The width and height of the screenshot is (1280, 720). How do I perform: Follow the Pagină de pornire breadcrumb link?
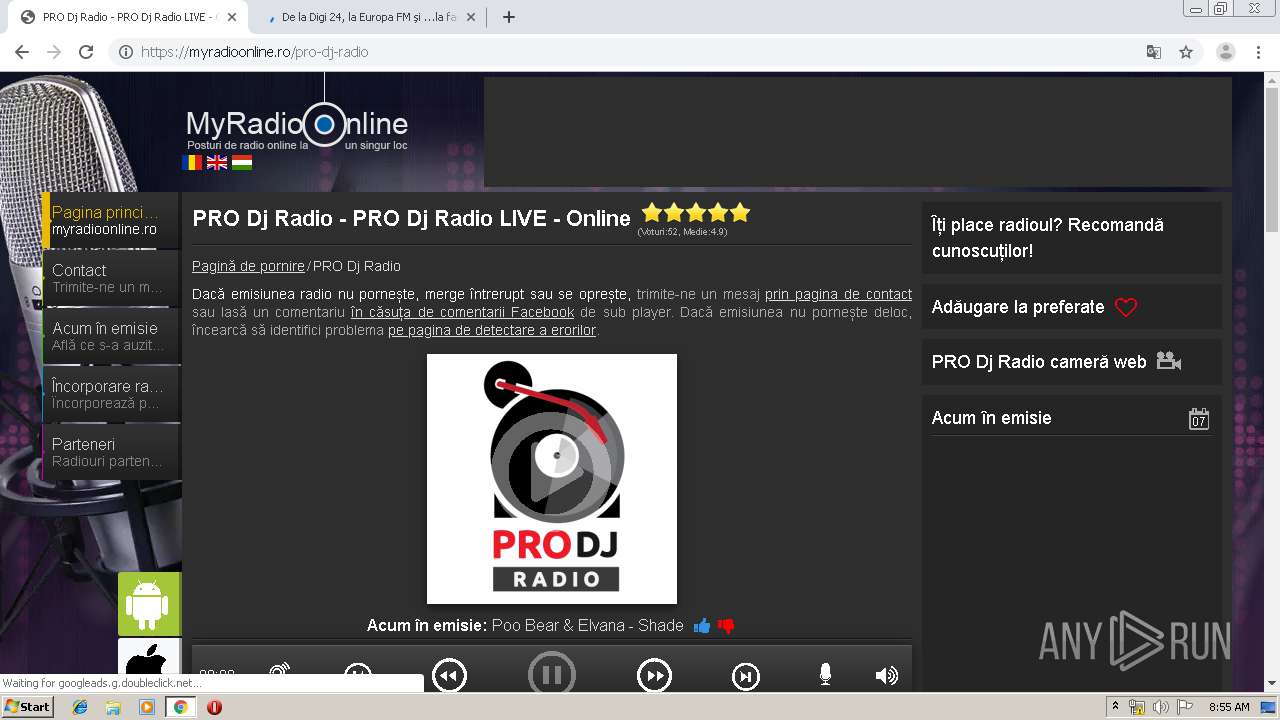pos(248,266)
